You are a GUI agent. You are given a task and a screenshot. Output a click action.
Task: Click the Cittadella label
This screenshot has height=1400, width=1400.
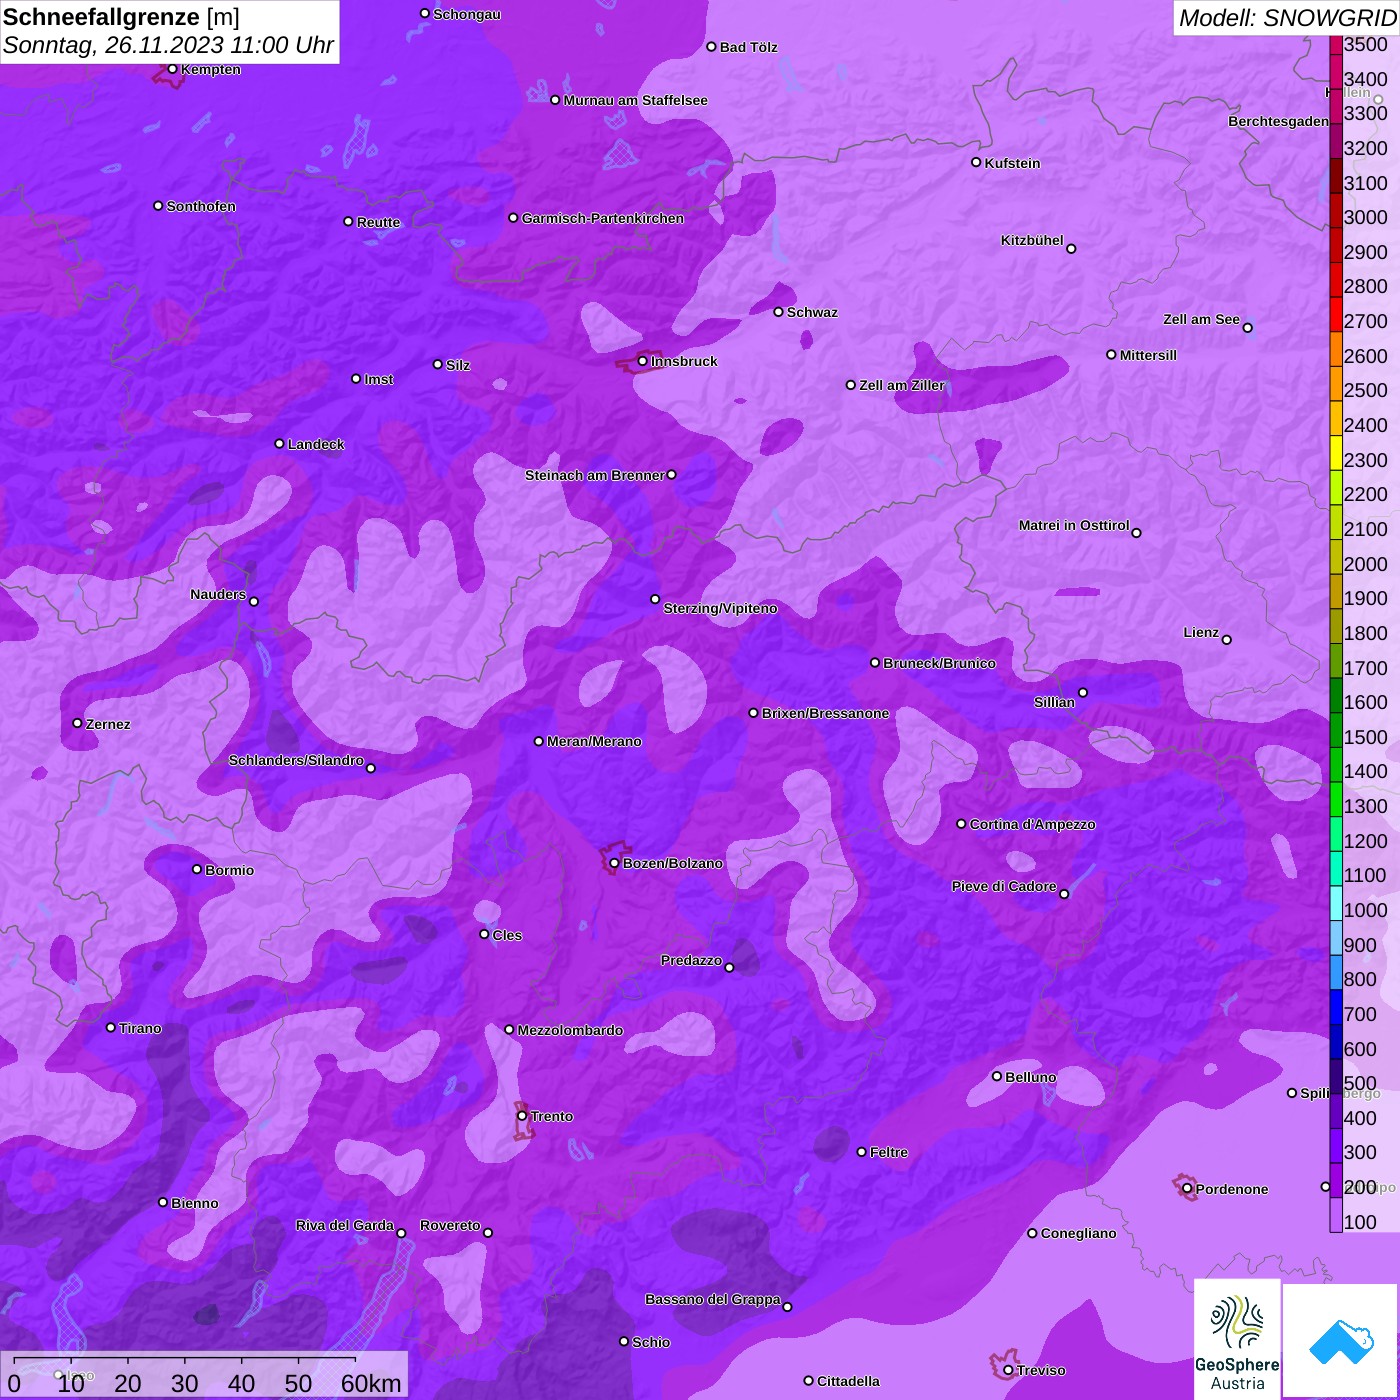[848, 1381]
